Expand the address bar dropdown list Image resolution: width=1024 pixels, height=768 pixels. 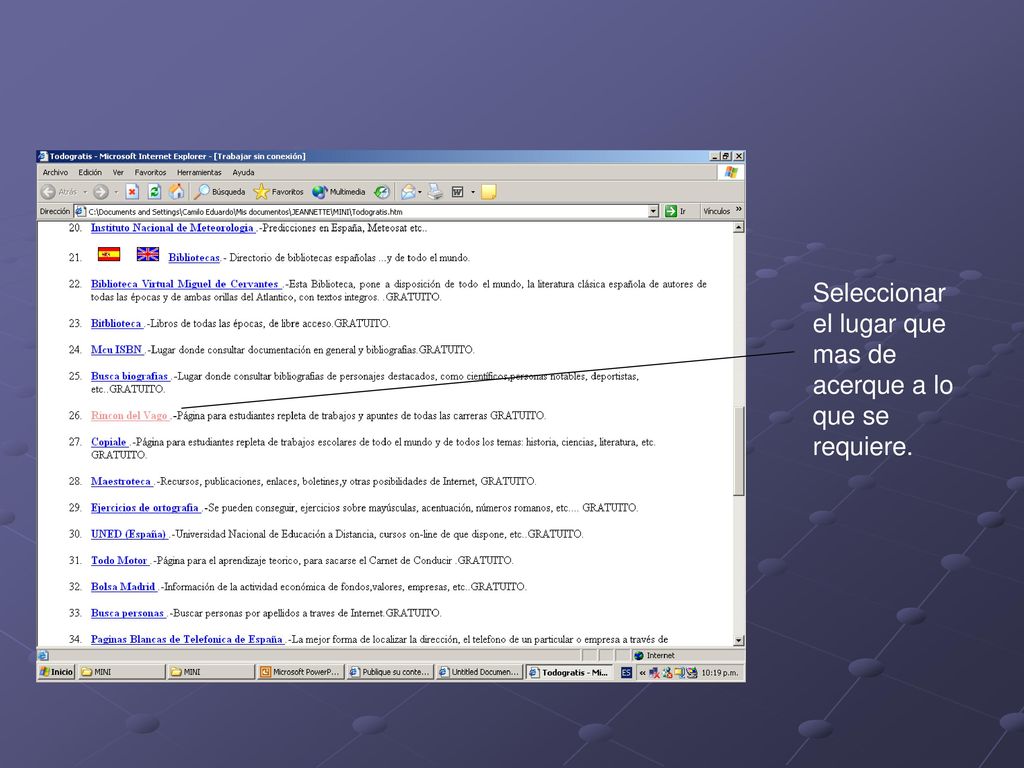653,212
